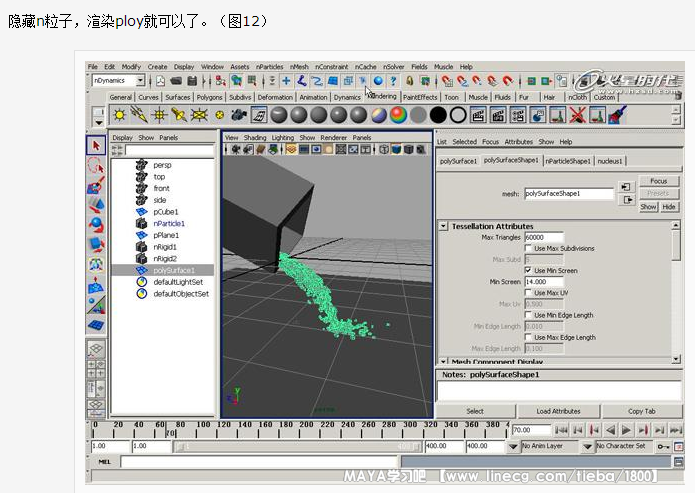The image size is (695, 493).
Task: Click the new scene file icon
Action: [160, 81]
